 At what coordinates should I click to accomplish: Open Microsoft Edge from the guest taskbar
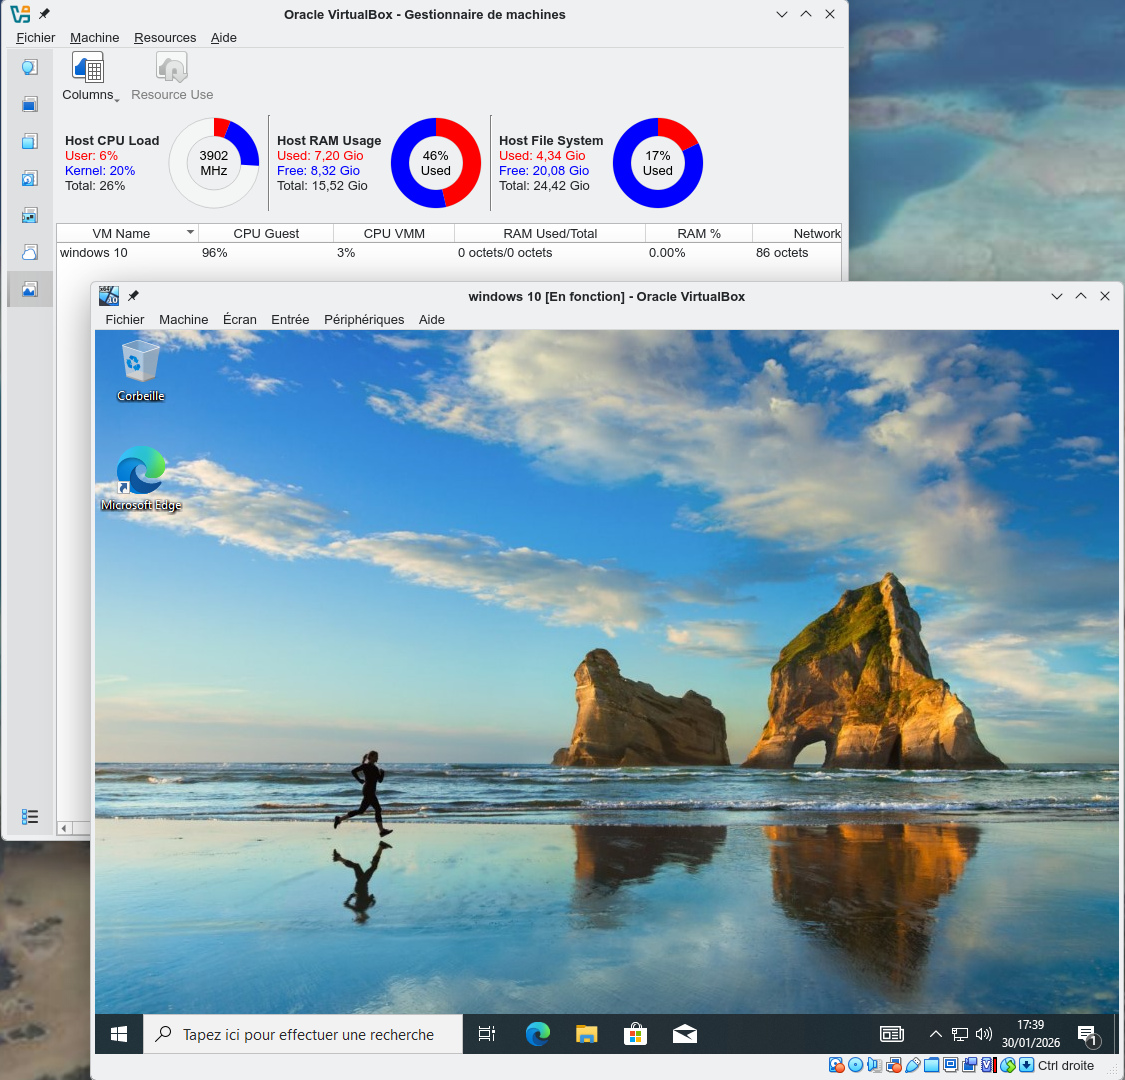point(538,1034)
